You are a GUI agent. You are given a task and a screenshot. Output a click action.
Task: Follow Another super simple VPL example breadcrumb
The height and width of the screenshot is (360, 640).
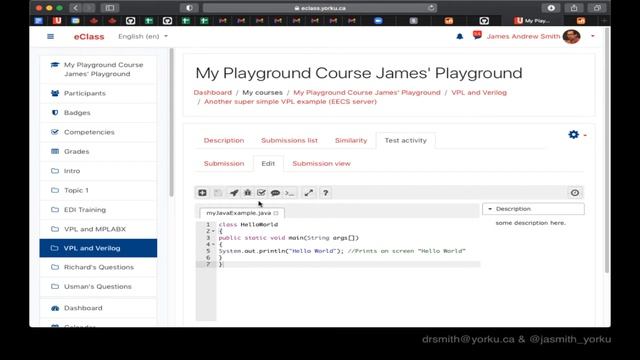coord(290,102)
